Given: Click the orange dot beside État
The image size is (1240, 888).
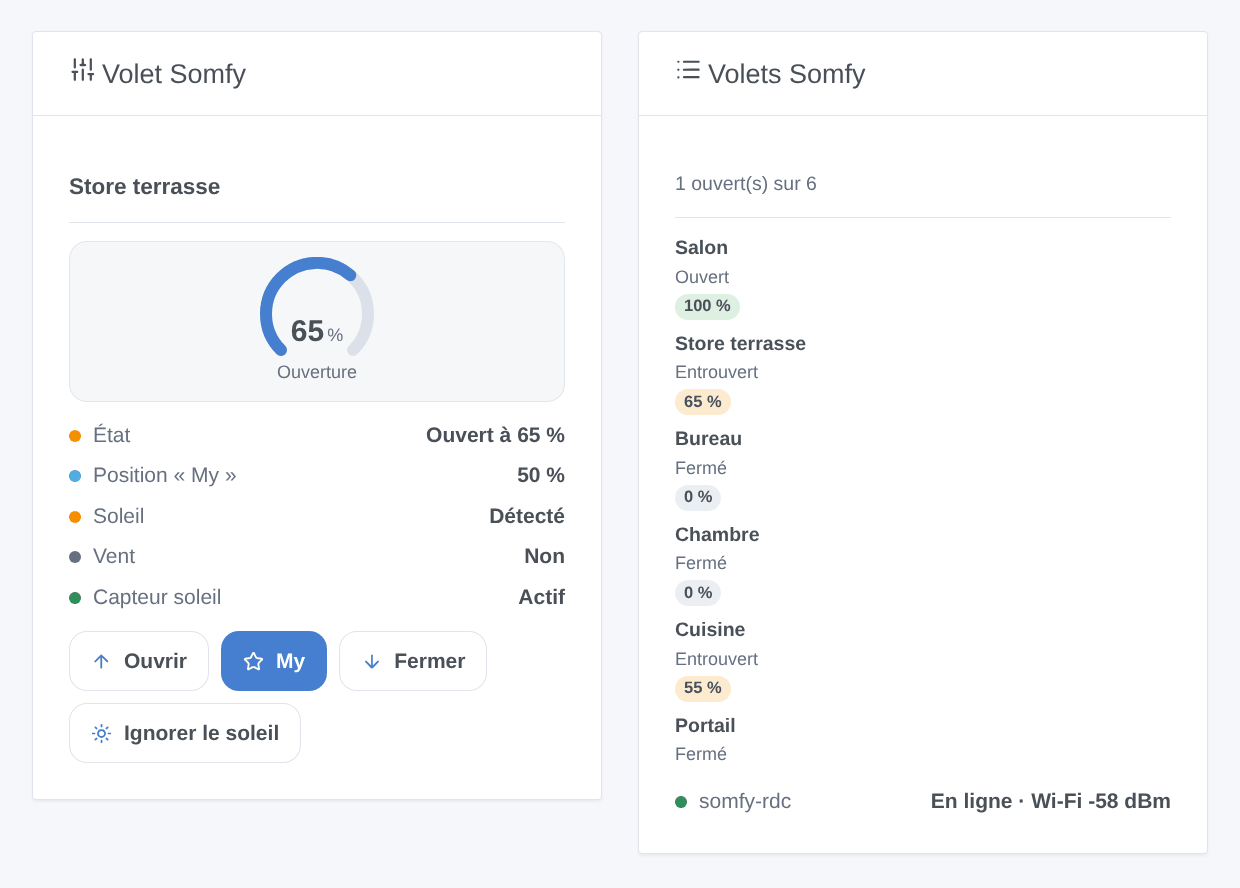Looking at the screenshot, I should pos(75,436).
